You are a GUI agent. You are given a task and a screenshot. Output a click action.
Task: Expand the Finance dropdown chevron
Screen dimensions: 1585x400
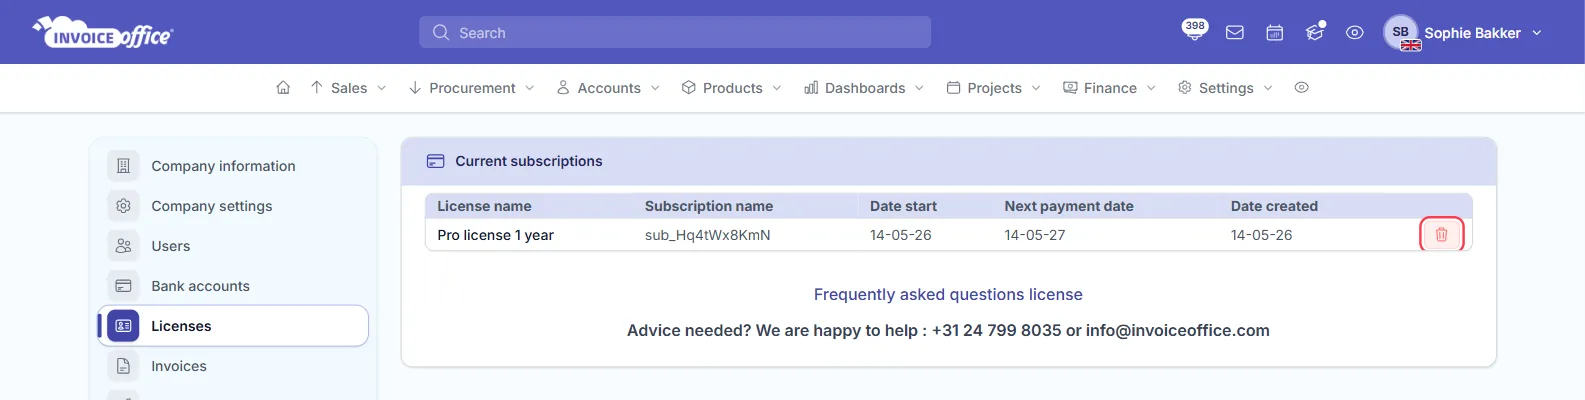coord(1151,88)
